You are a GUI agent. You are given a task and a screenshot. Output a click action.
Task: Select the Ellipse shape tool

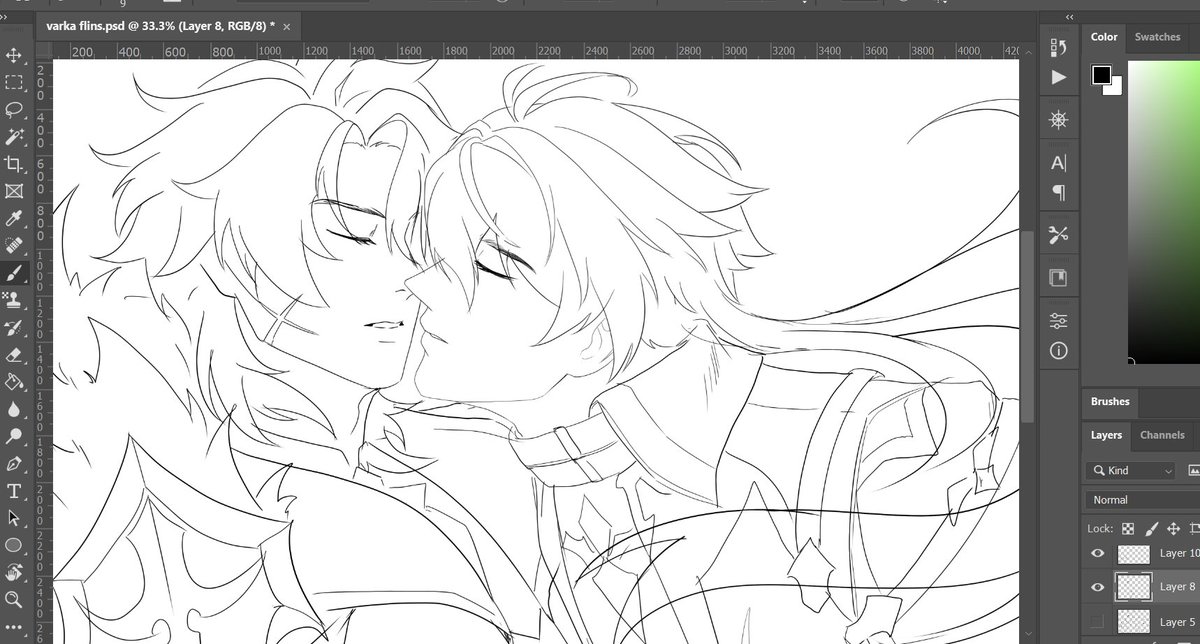coord(14,545)
